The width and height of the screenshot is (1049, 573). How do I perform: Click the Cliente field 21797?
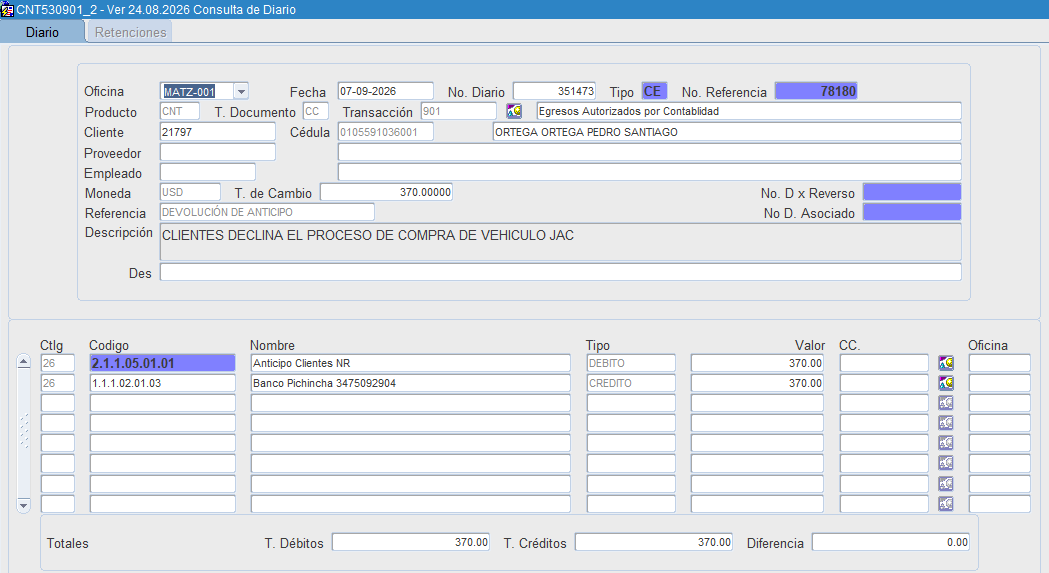218,132
